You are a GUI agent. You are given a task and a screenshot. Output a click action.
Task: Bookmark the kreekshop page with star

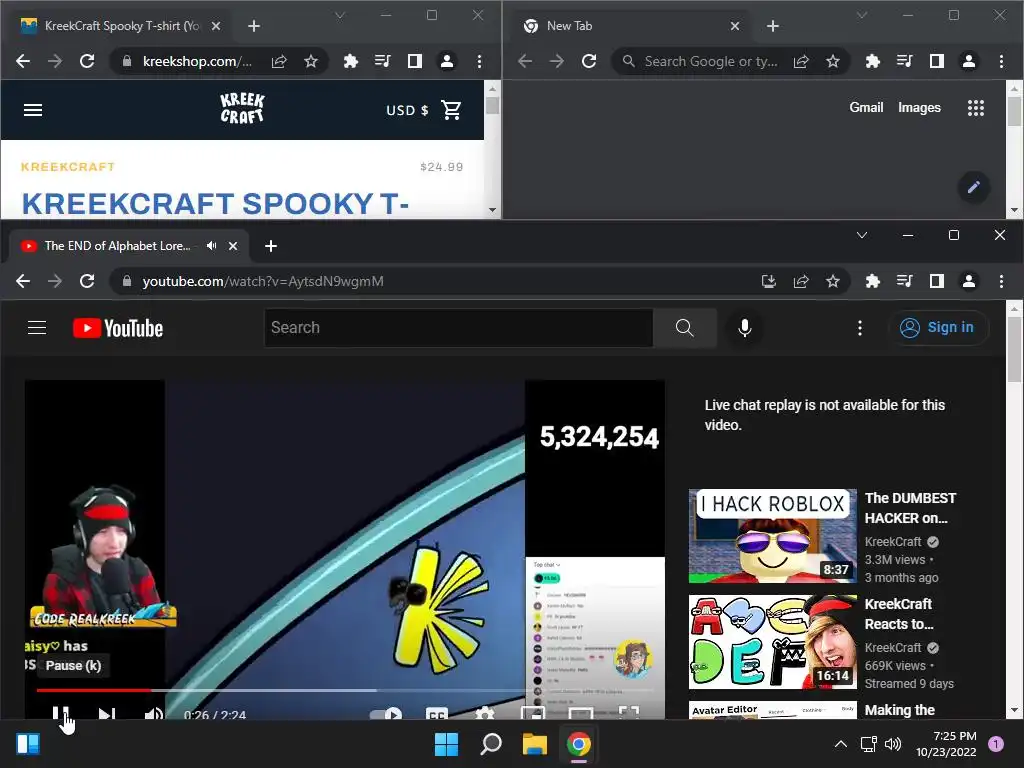[x=311, y=61]
